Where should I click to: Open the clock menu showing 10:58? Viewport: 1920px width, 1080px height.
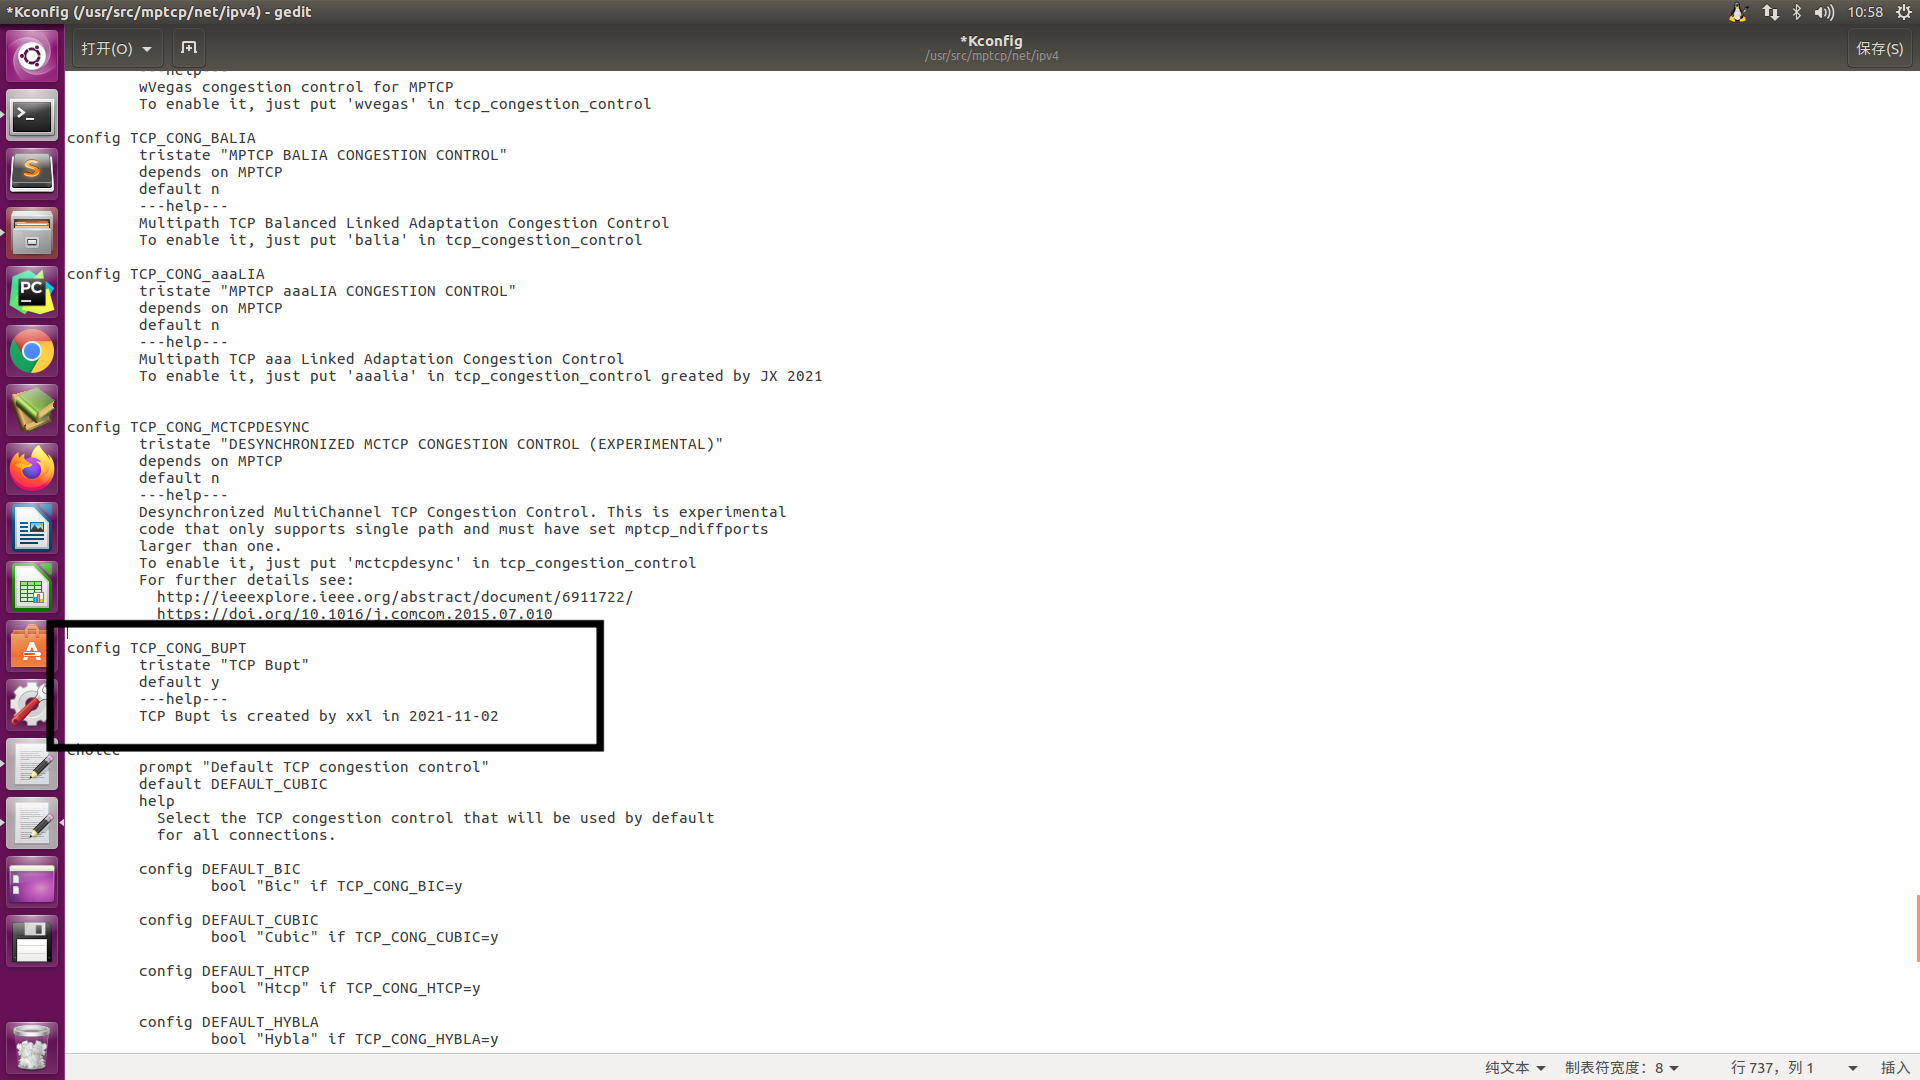pyautogui.click(x=1866, y=12)
